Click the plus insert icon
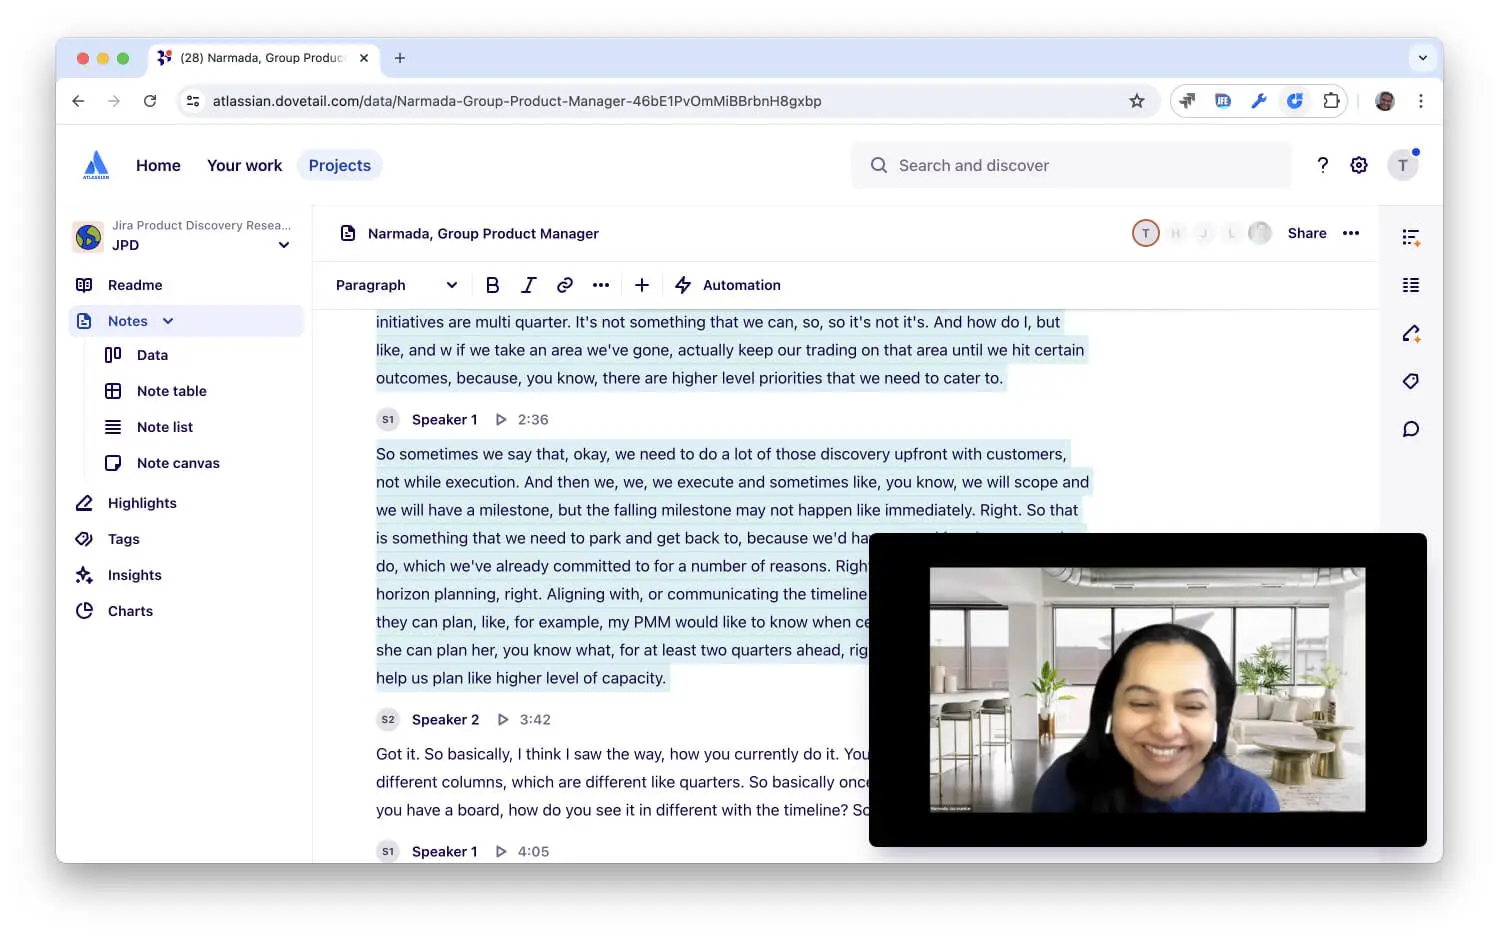1499x937 pixels. (x=641, y=285)
